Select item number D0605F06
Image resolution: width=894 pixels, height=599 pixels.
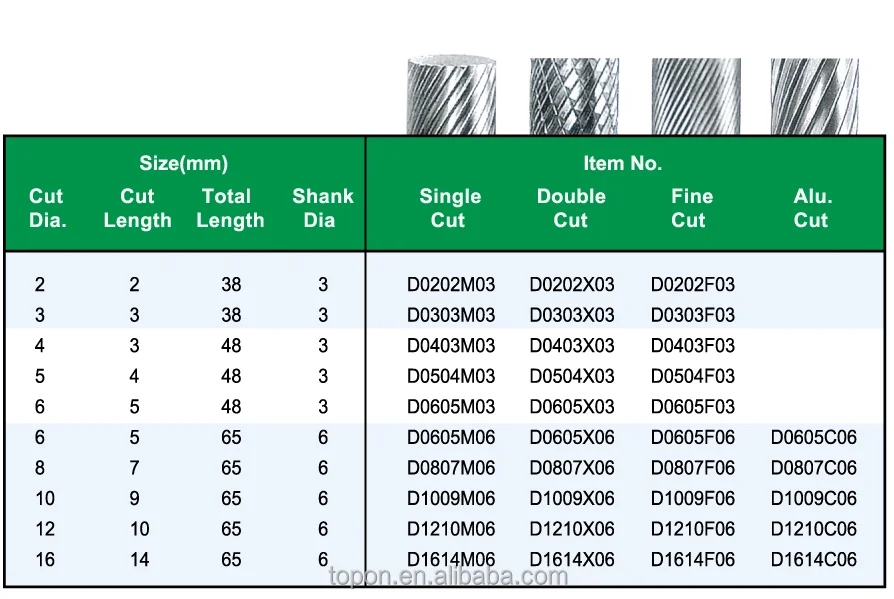pyautogui.click(x=693, y=437)
